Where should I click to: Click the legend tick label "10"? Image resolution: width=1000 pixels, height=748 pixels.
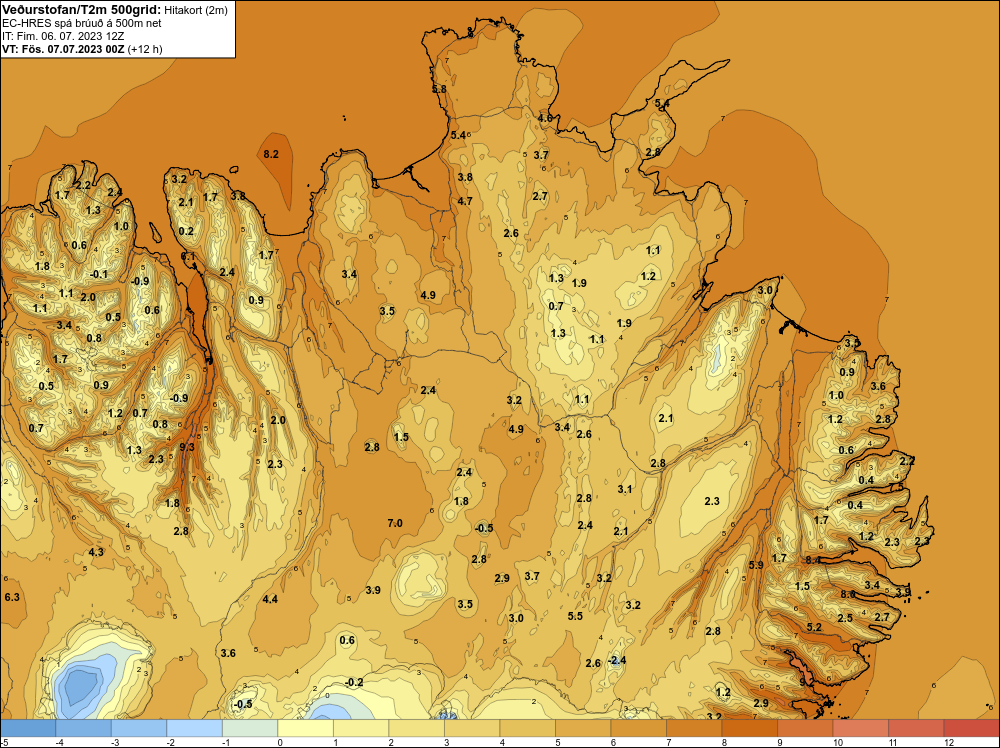tap(838, 742)
